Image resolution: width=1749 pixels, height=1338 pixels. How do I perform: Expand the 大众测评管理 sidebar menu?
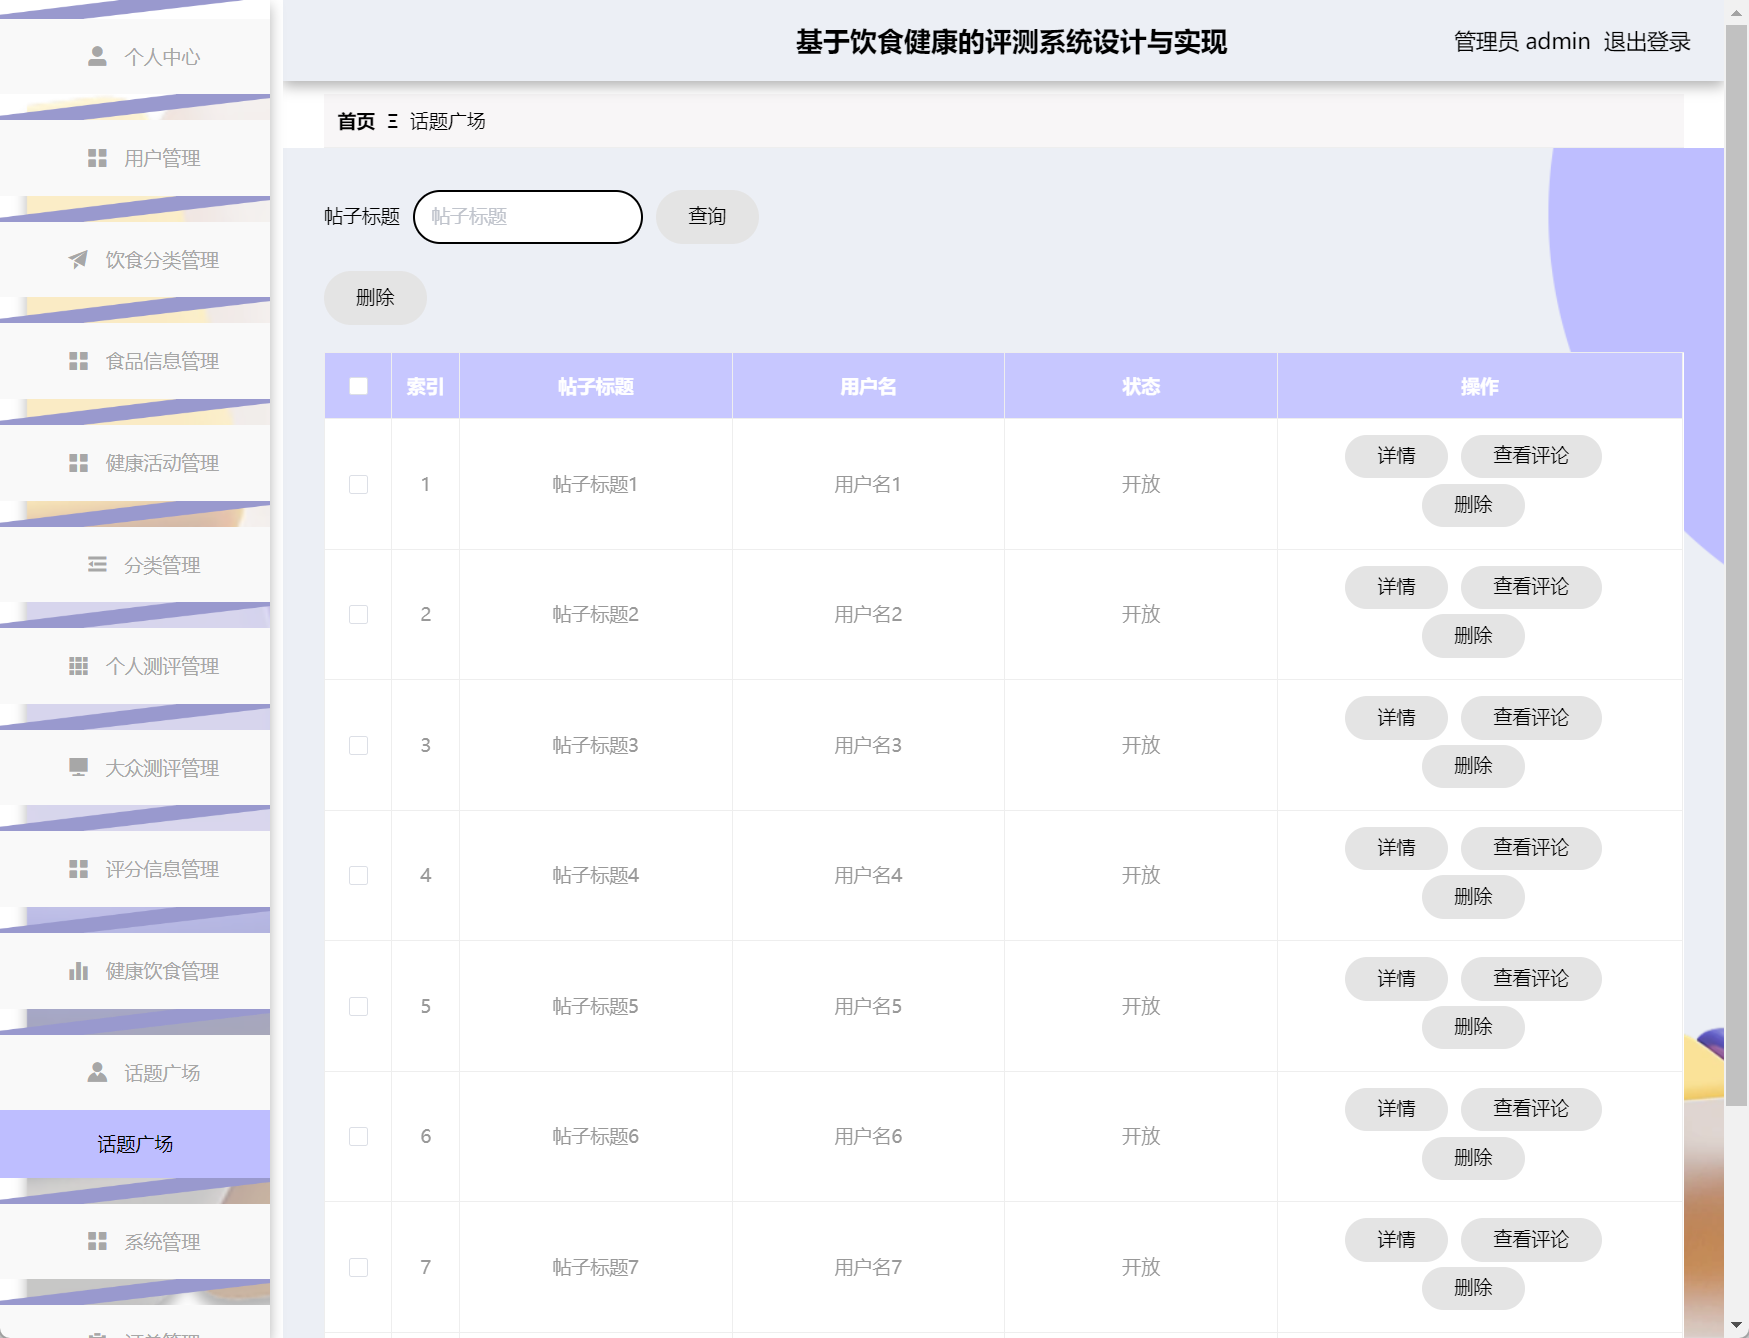135,768
